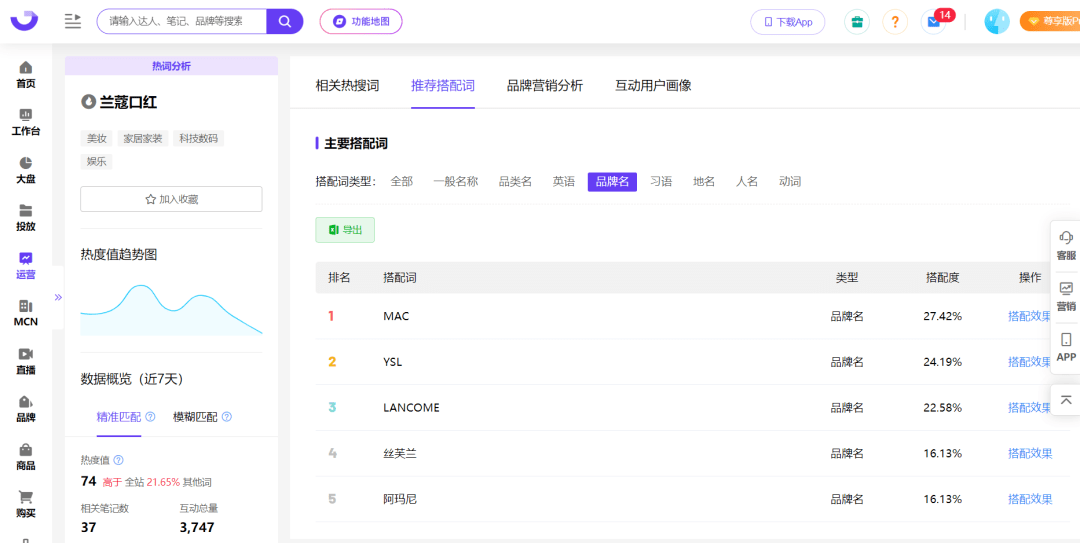Open 购买 cart in sidebar
The width and height of the screenshot is (1080, 543).
(x=25, y=504)
